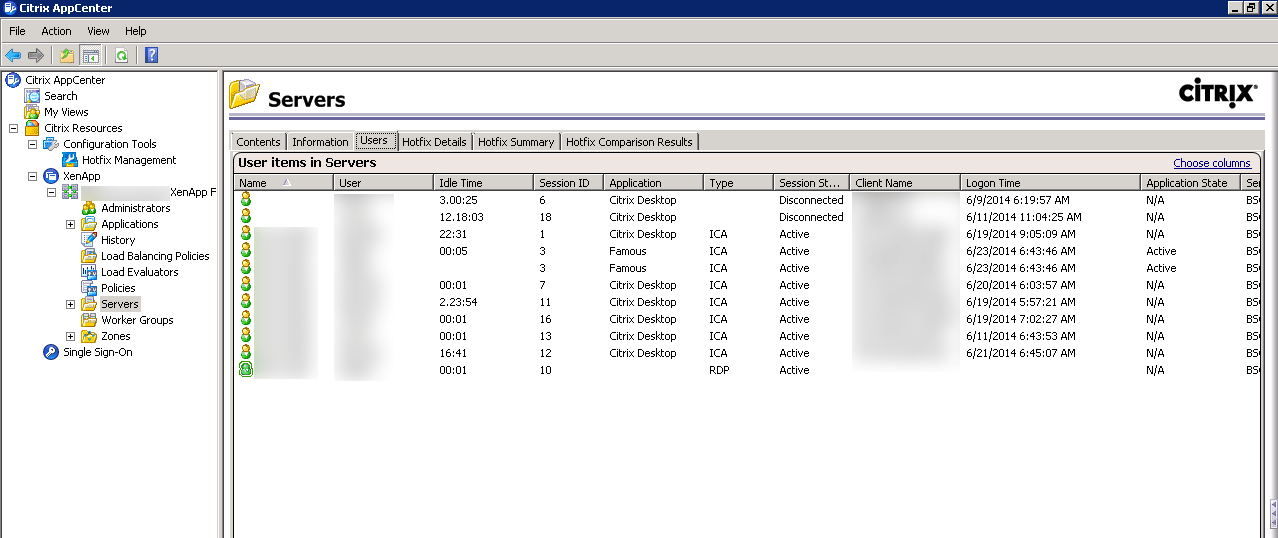Switch to the Hotfix Details tab
This screenshot has height=538, width=1278.
pyautogui.click(x=434, y=142)
